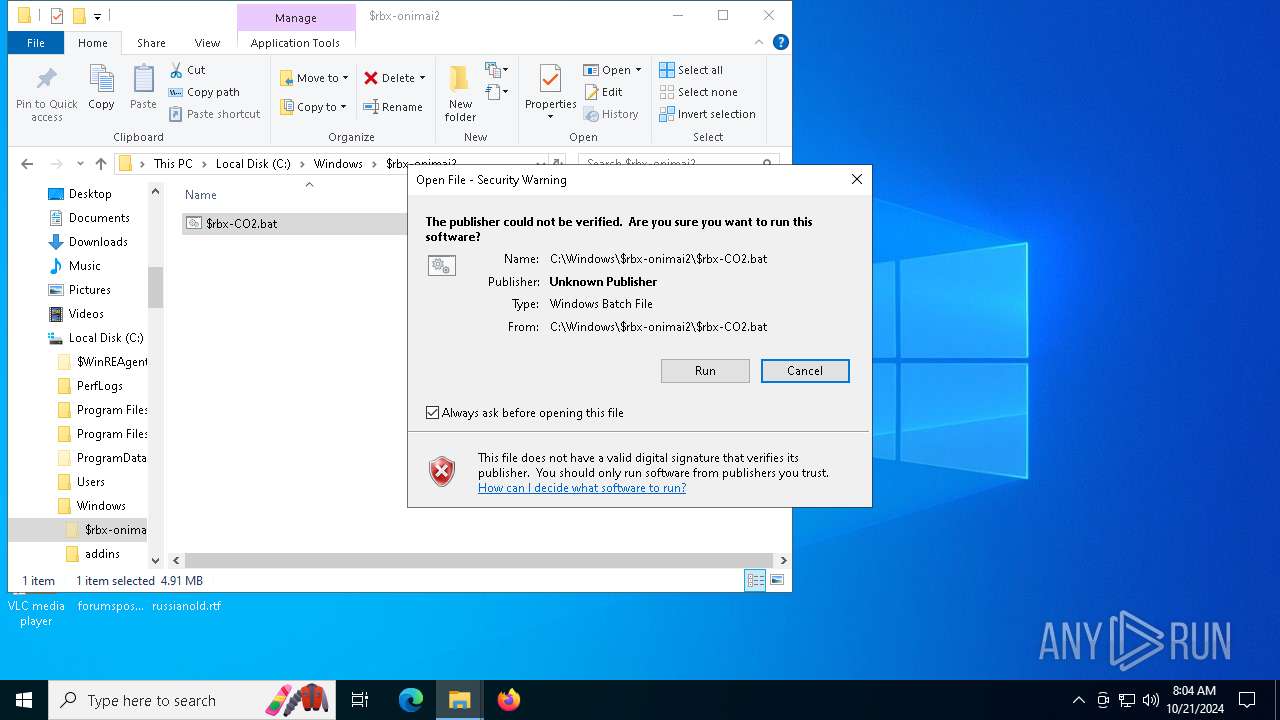The width and height of the screenshot is (1280, 720).
Task: Open Task View on taskbar
Action: [x=360, y=700]
